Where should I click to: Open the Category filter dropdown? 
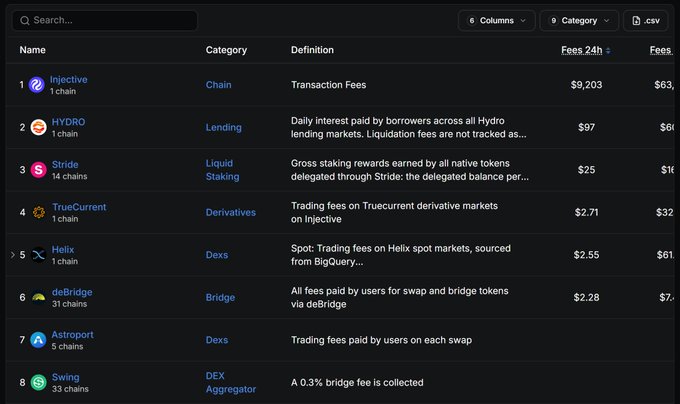[579, 20]
